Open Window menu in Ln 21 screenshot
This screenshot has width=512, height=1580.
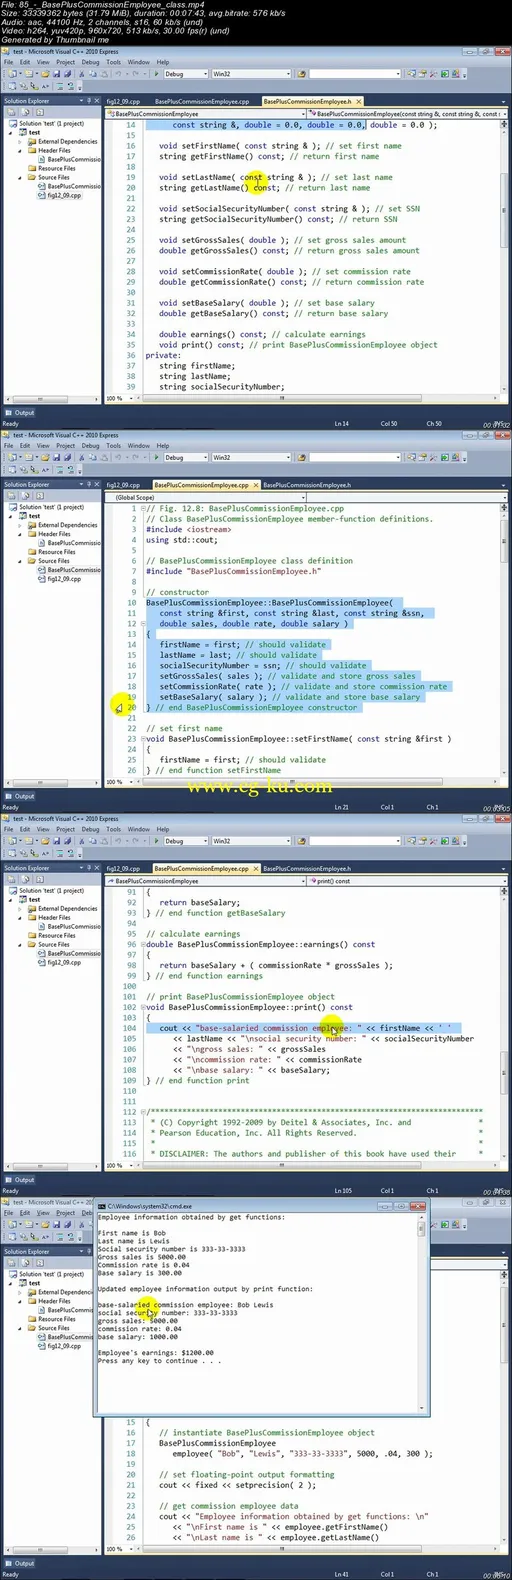[139, 446]
